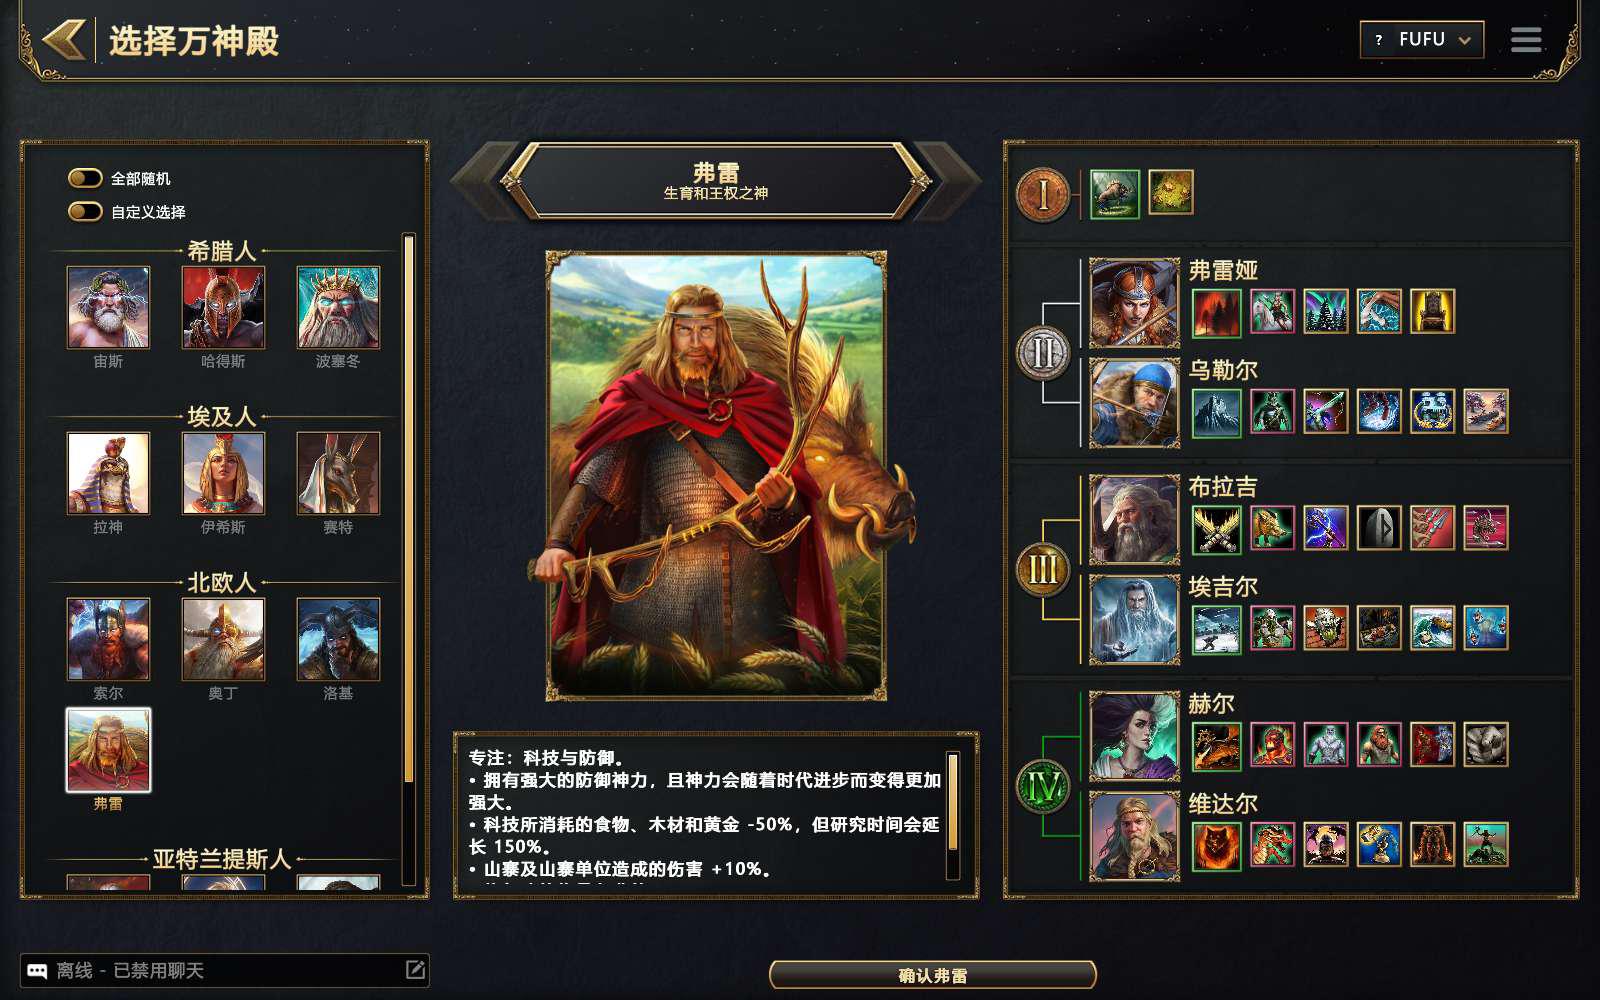The image size is (1600, 1000).
Task: Select the Hel (赫尔) minor god portrait
Action: pyautogui.click(x=1134, y=736)
